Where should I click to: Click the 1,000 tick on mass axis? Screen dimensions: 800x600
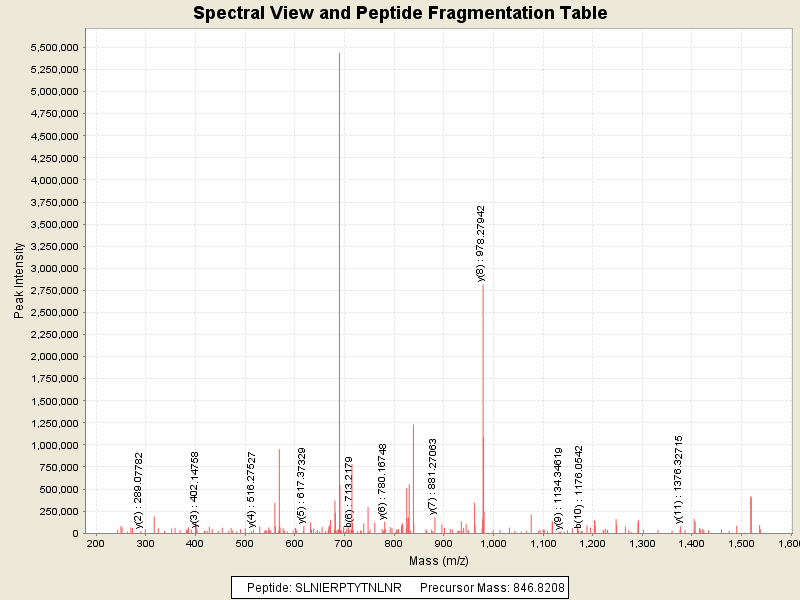tap(492, 543)
